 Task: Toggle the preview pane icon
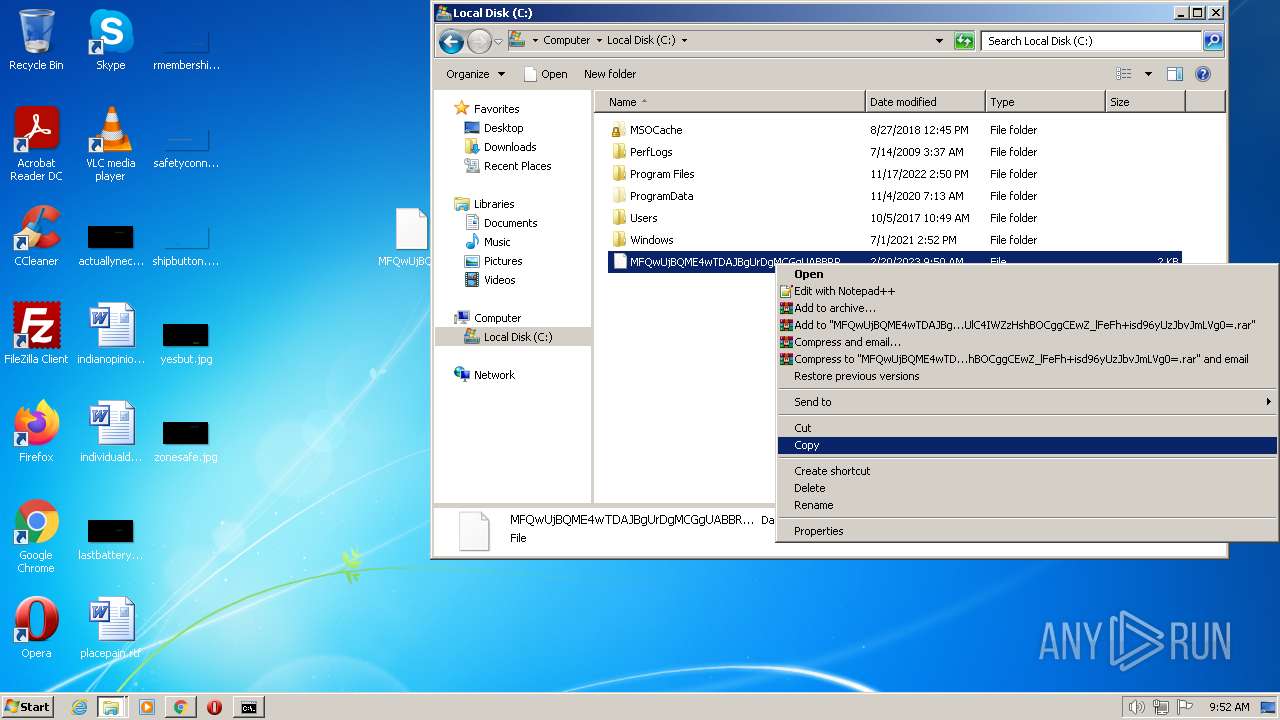pyautogui.click(x=1175, y=74)
